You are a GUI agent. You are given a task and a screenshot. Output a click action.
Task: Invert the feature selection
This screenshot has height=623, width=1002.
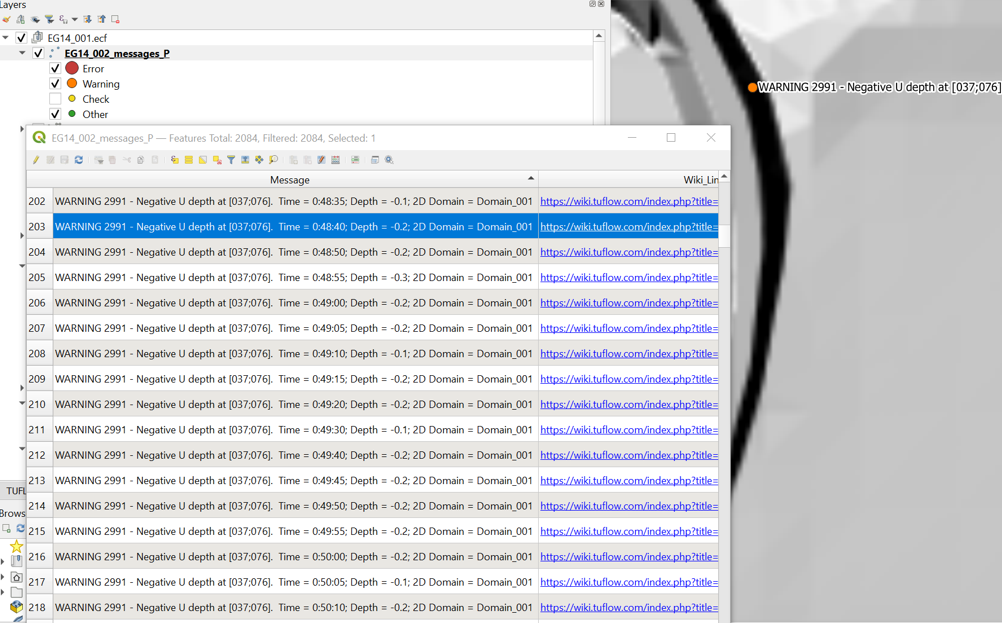coord(203,159)
